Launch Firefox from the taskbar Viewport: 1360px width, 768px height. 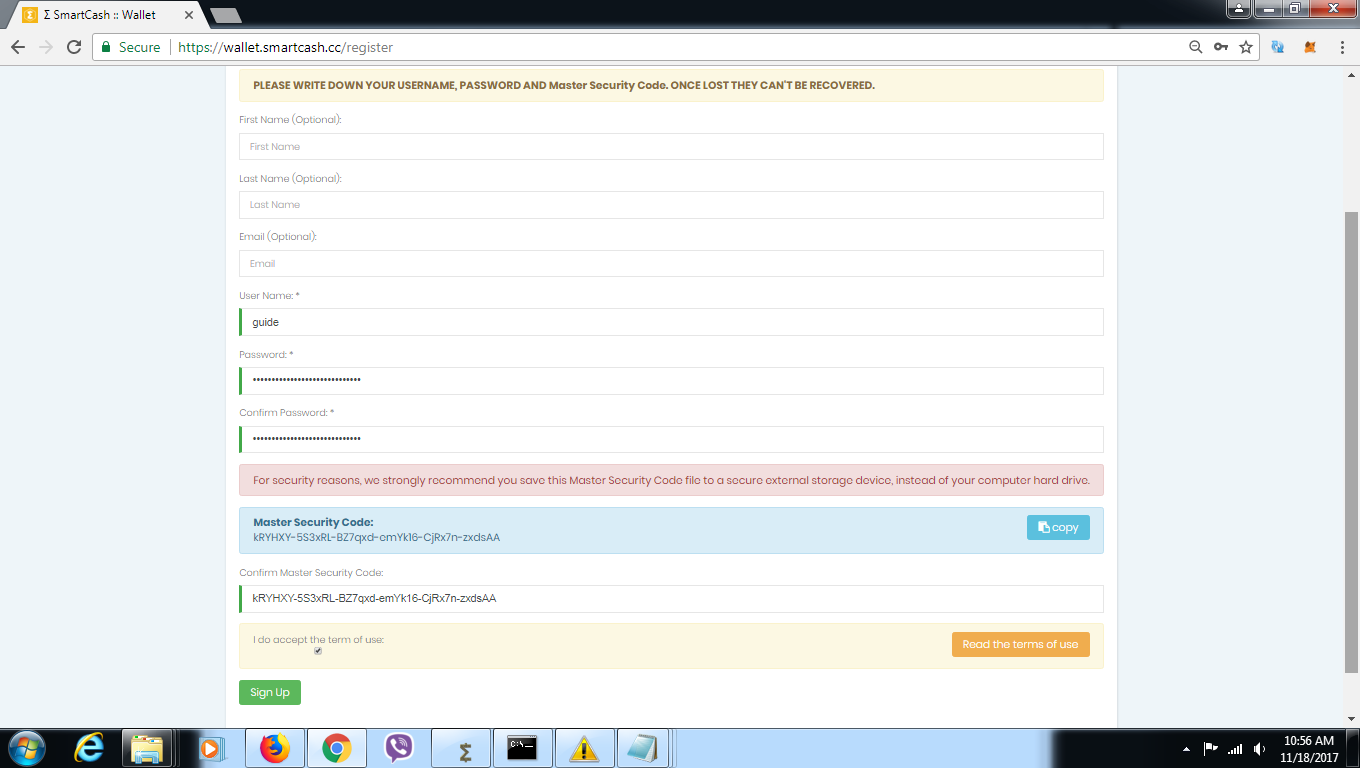274,748
